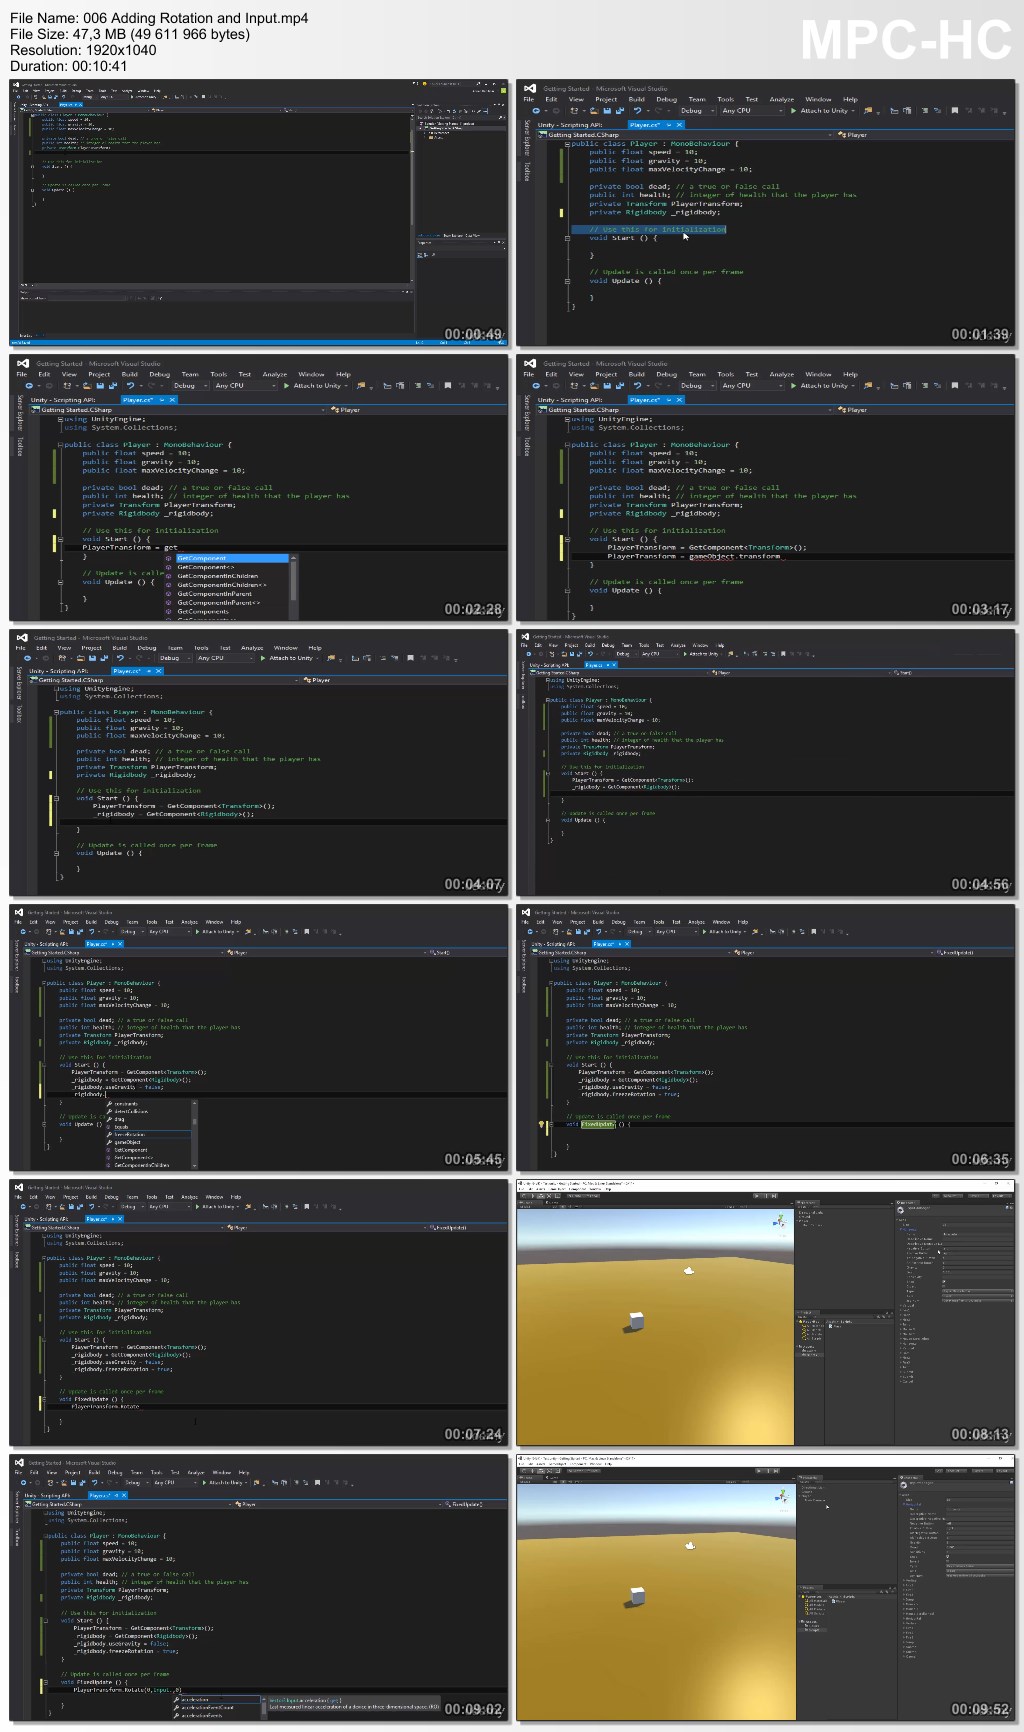Select the highlighted GetComponent suggestion at 00:02:28
This screenshot has width=1024, height=1732.
(x=232, y=558)
